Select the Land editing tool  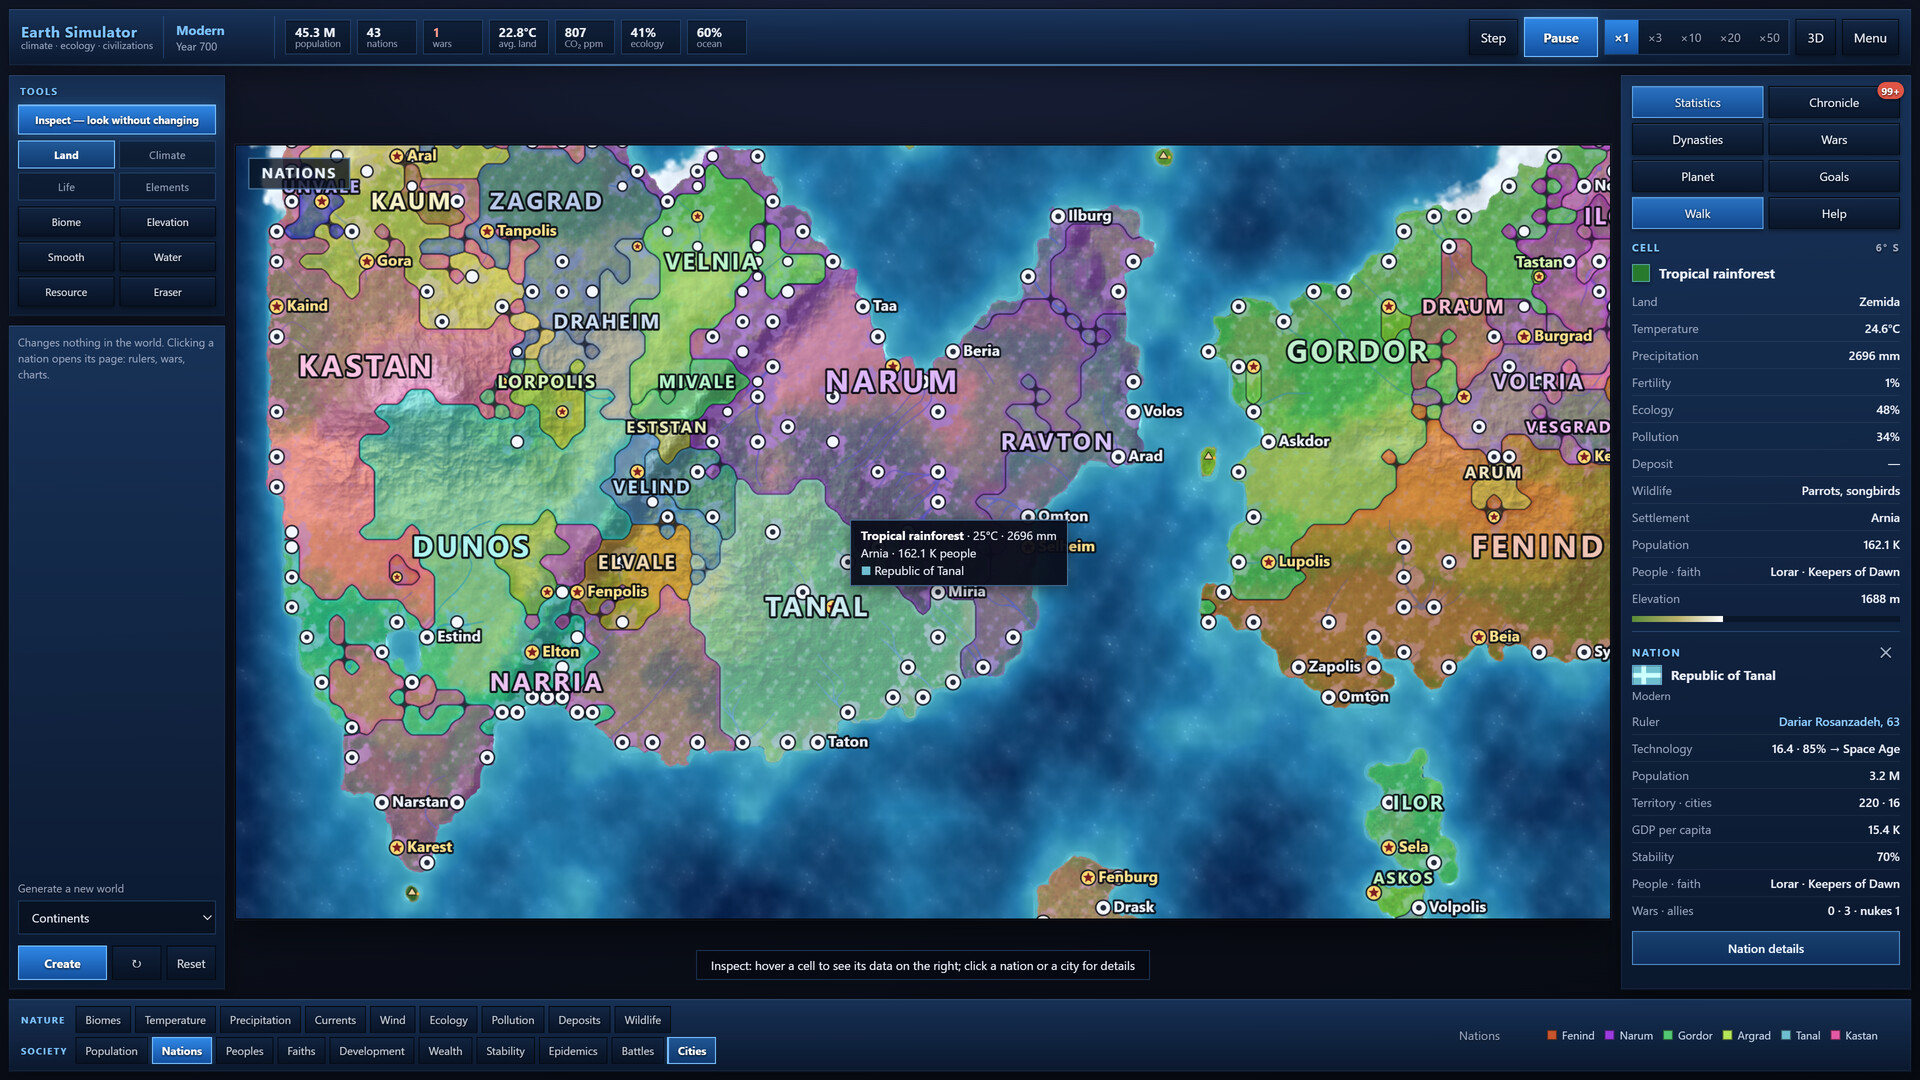tap(66, 155)
